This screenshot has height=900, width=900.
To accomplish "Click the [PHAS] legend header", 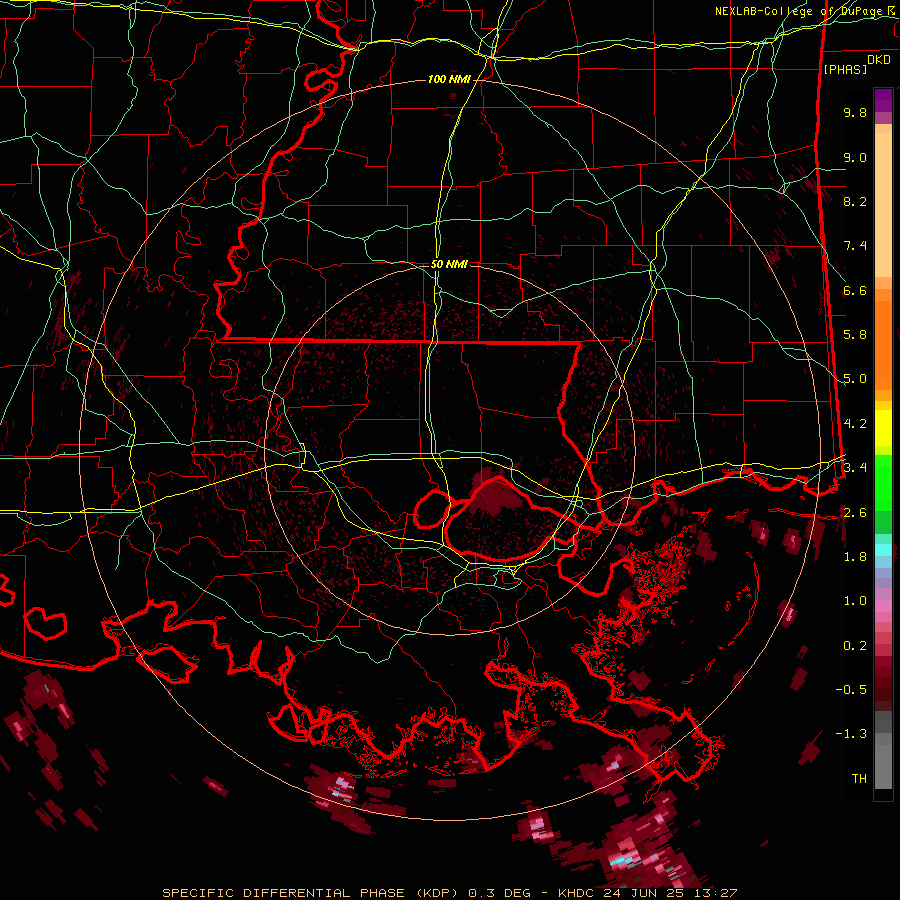I will coord(845,69).
